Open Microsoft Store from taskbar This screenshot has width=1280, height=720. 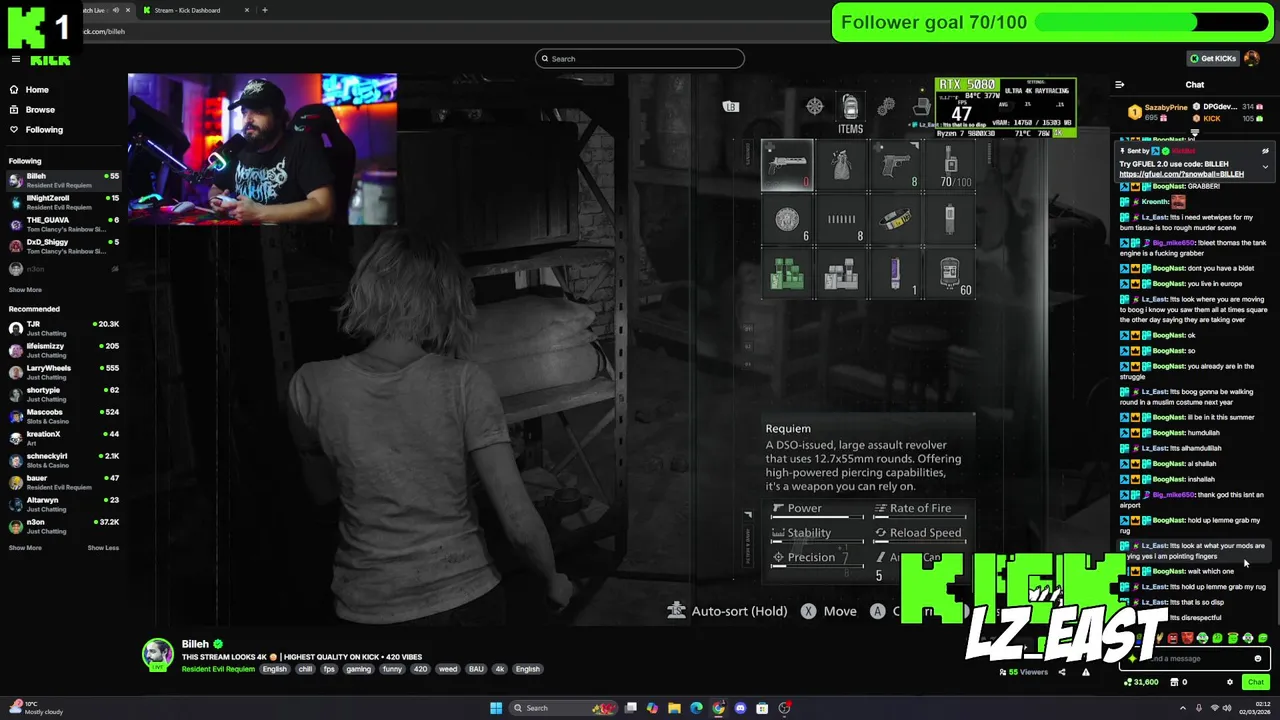(x=762, y=708)
